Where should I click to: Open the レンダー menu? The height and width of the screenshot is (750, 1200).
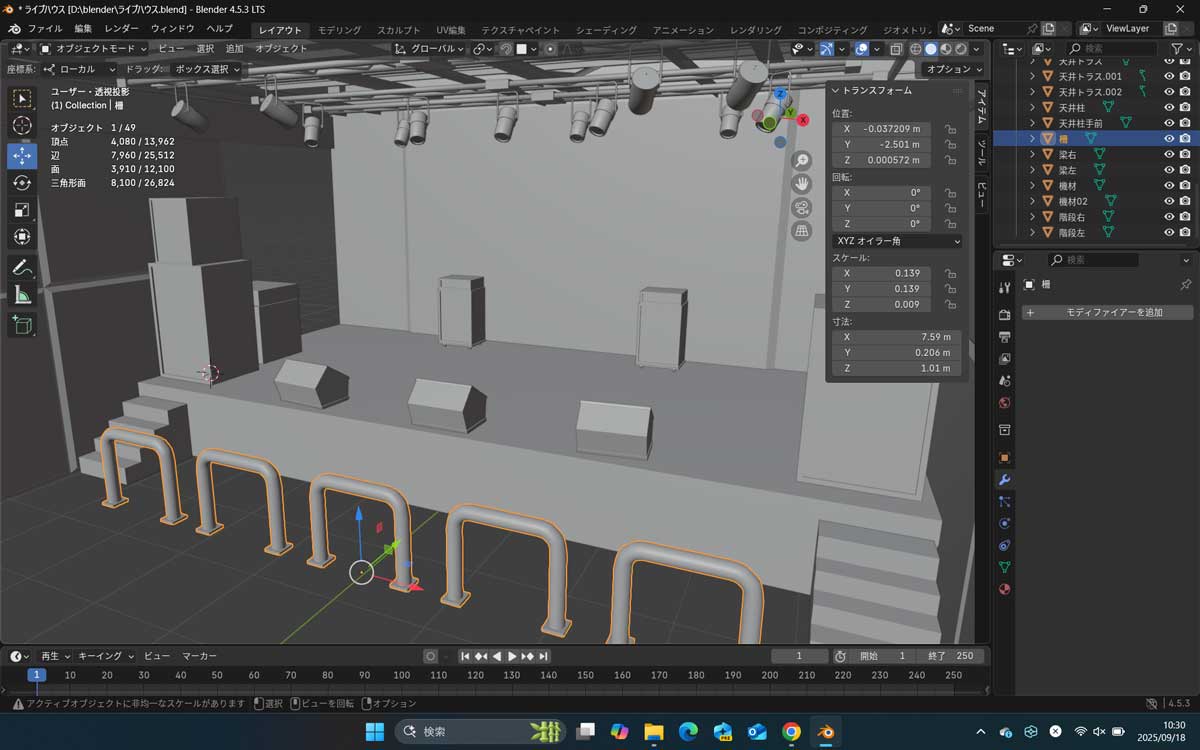click(121, 29)
